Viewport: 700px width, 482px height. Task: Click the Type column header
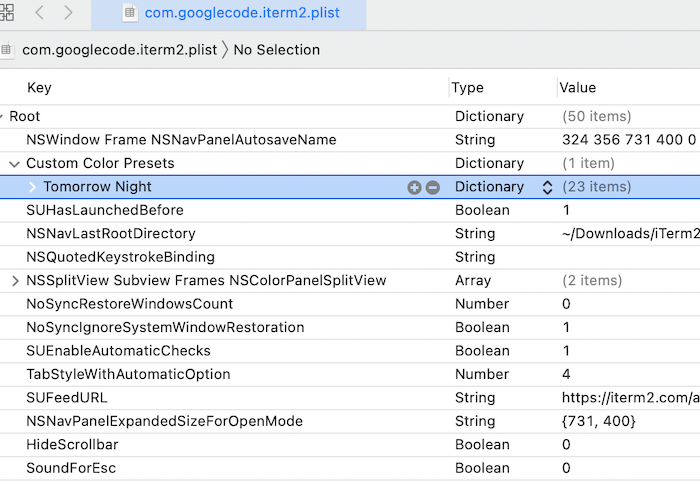(x=467, y=87)
